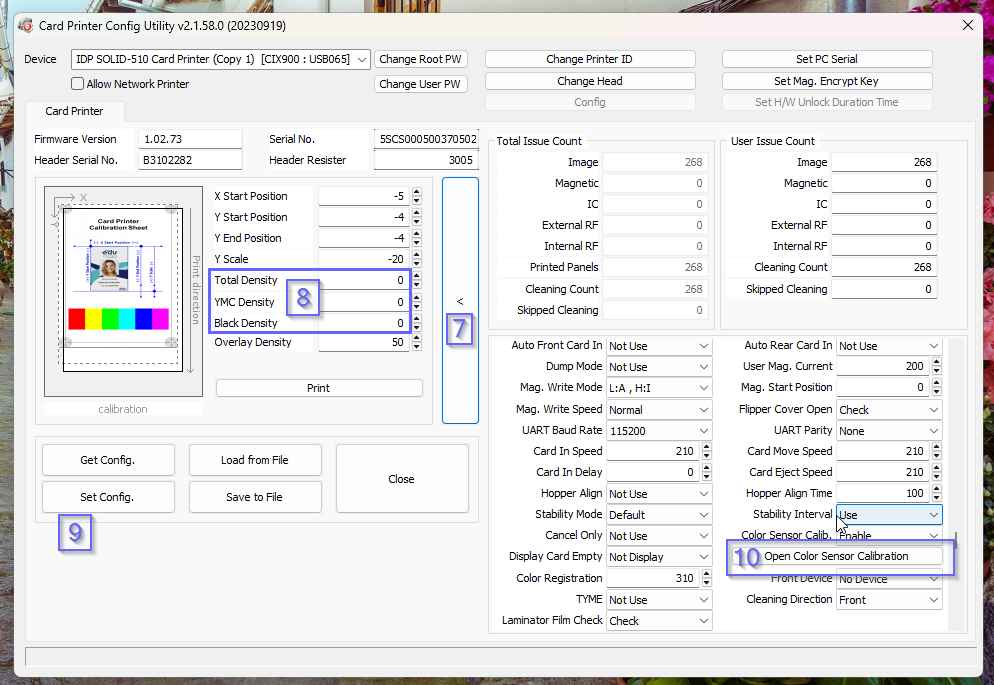Click the YMC Density value field
The height and width of the screenshot is (685, 994).
363,302
